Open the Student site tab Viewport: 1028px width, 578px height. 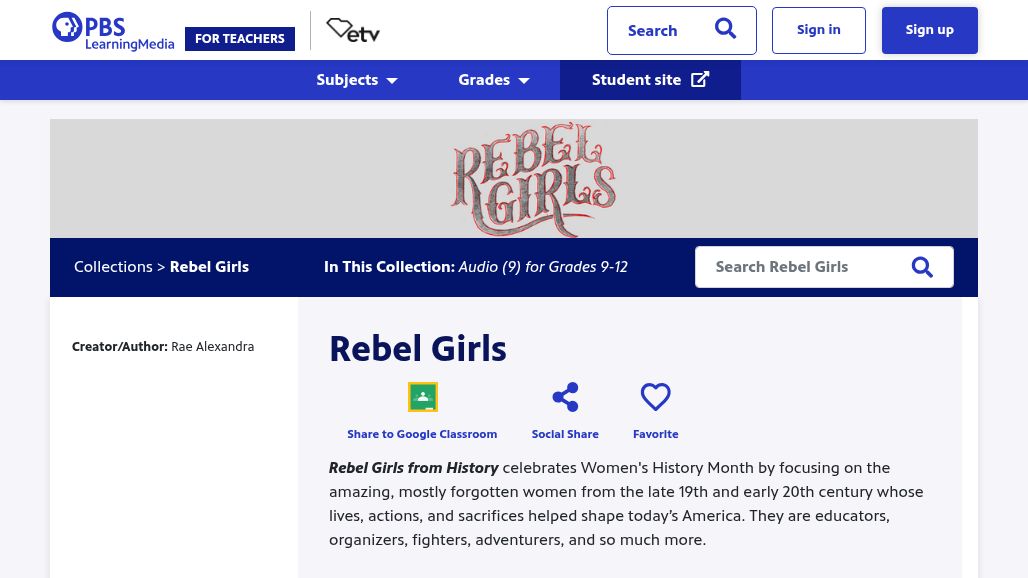click(x=636, y=80)
